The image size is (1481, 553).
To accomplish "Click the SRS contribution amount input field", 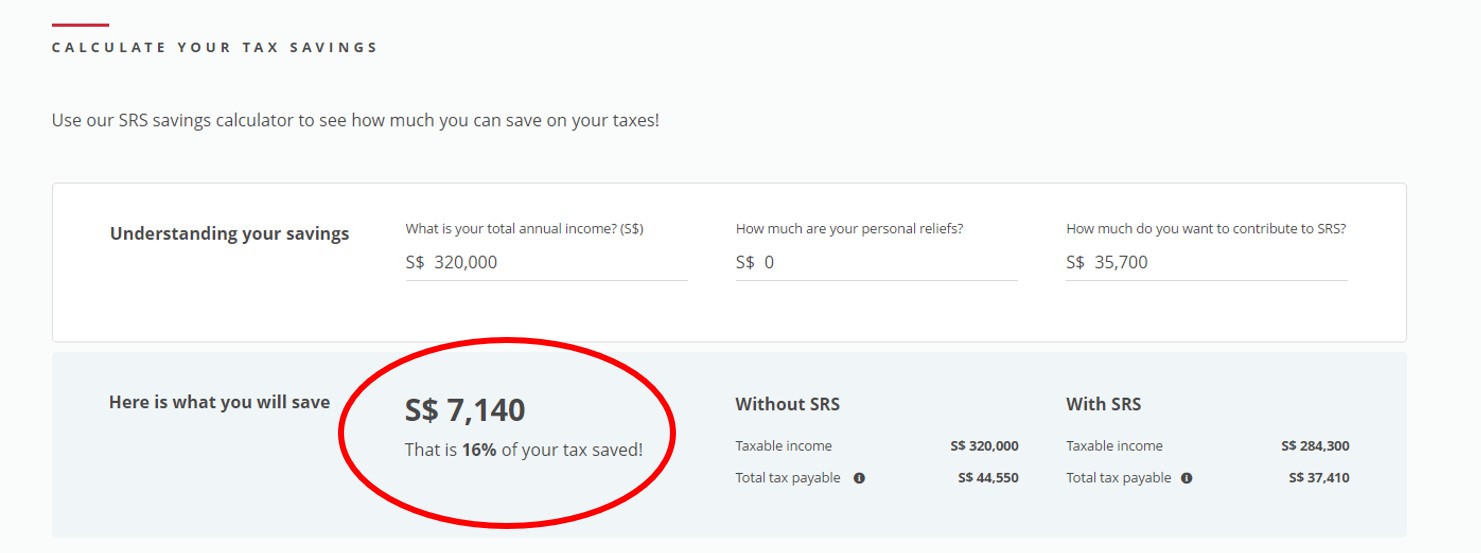I will [x=1206, y=263].
